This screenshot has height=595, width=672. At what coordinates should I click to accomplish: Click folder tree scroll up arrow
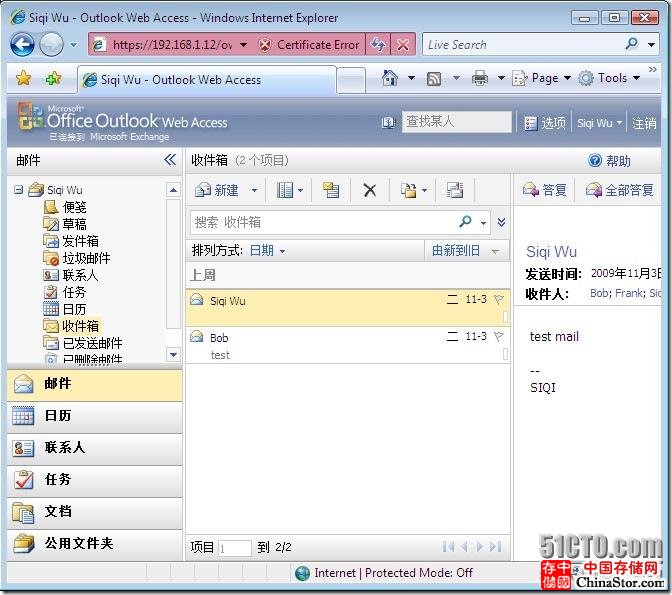pos(173,189)
